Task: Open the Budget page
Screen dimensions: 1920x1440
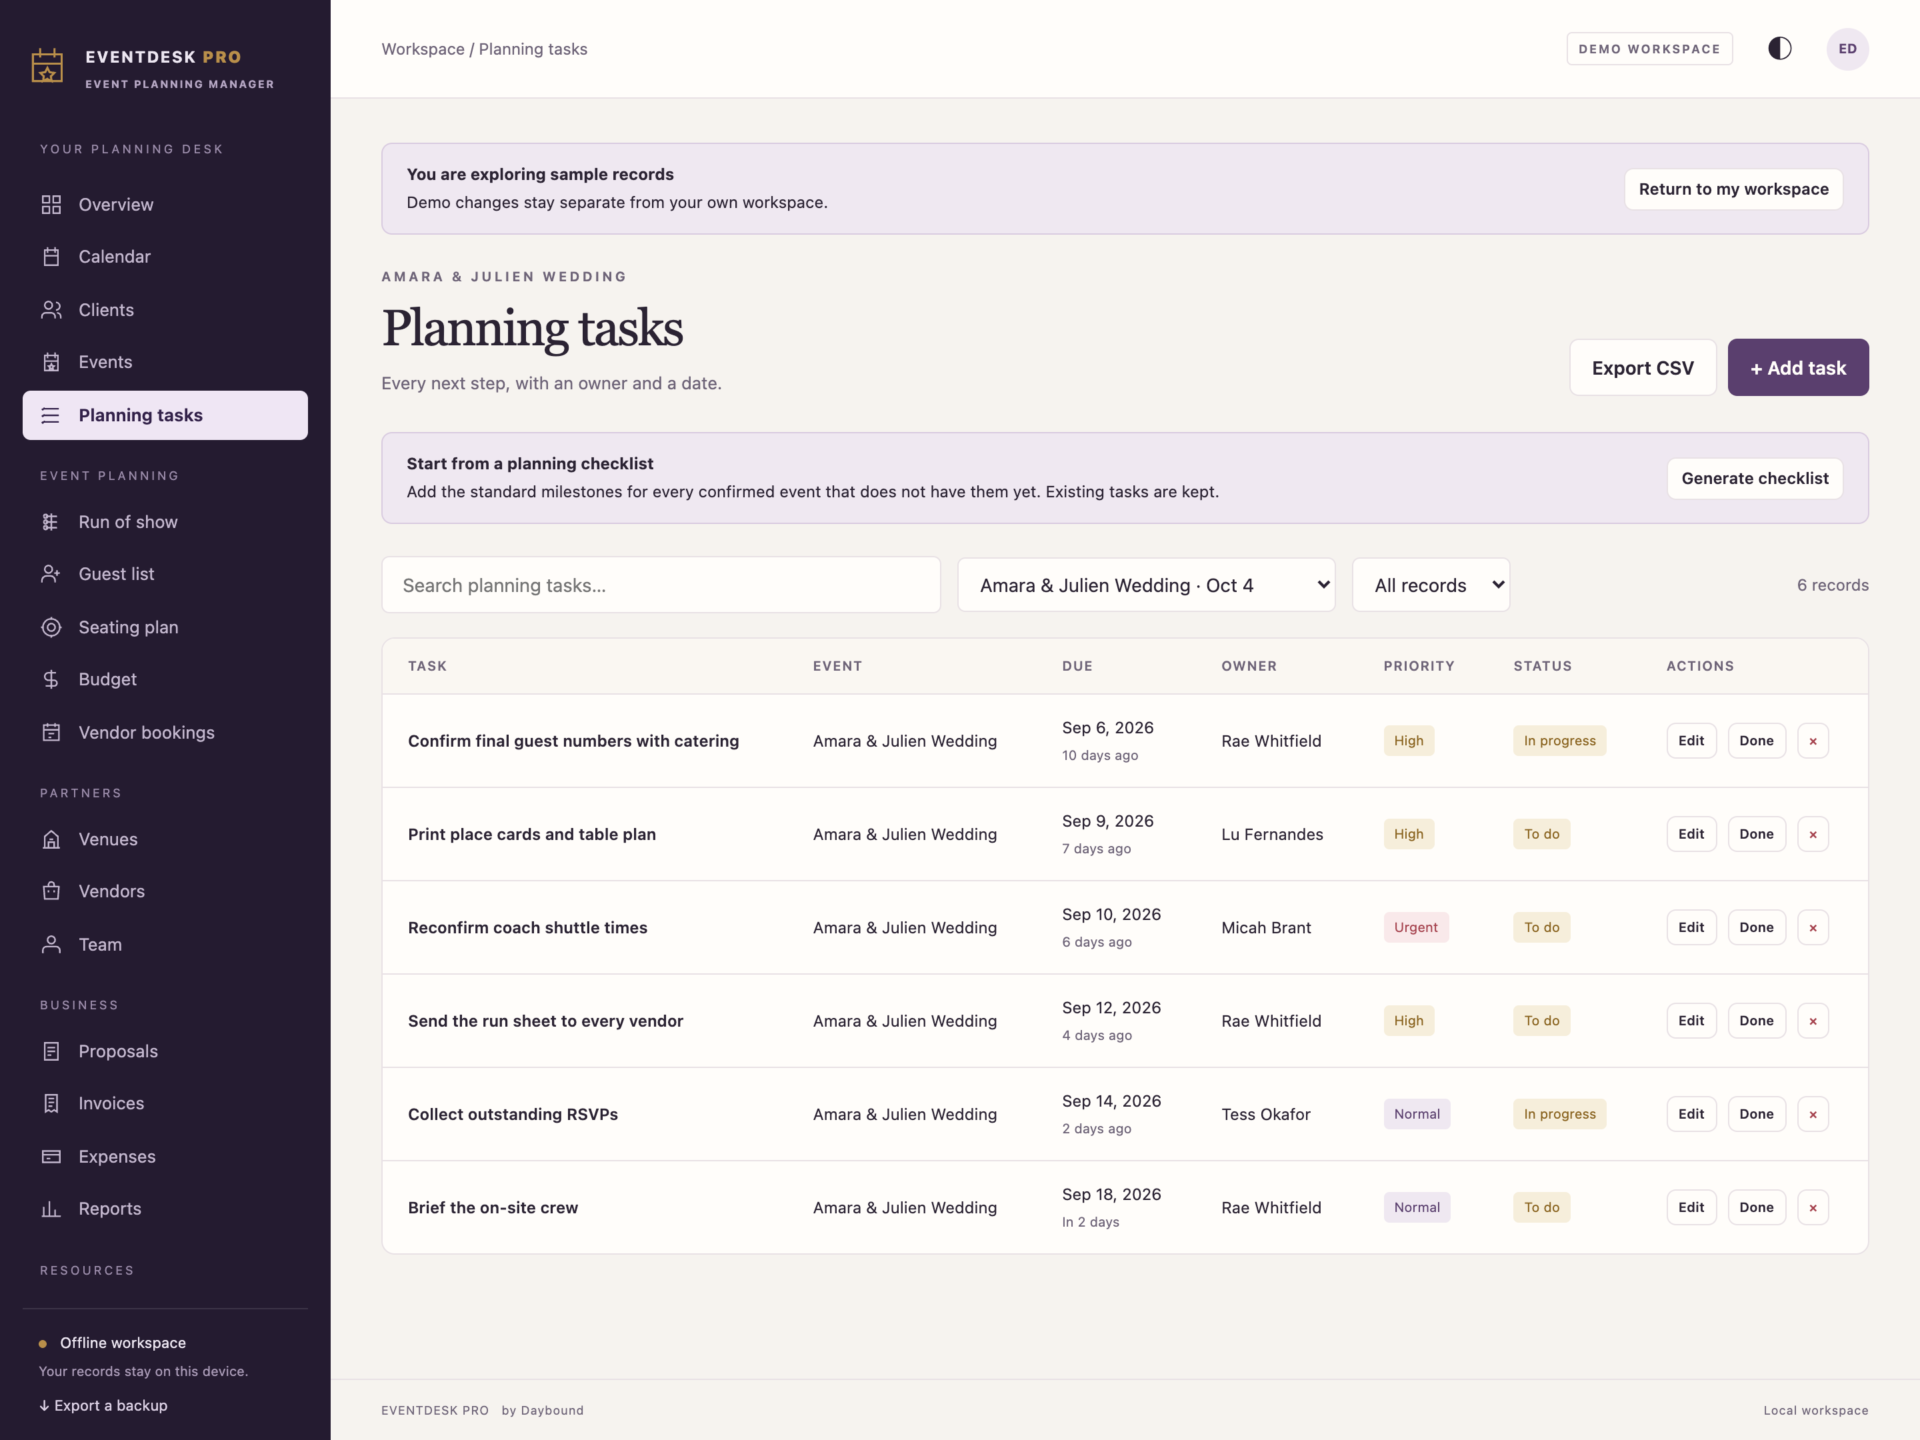Action: point(165,680)
